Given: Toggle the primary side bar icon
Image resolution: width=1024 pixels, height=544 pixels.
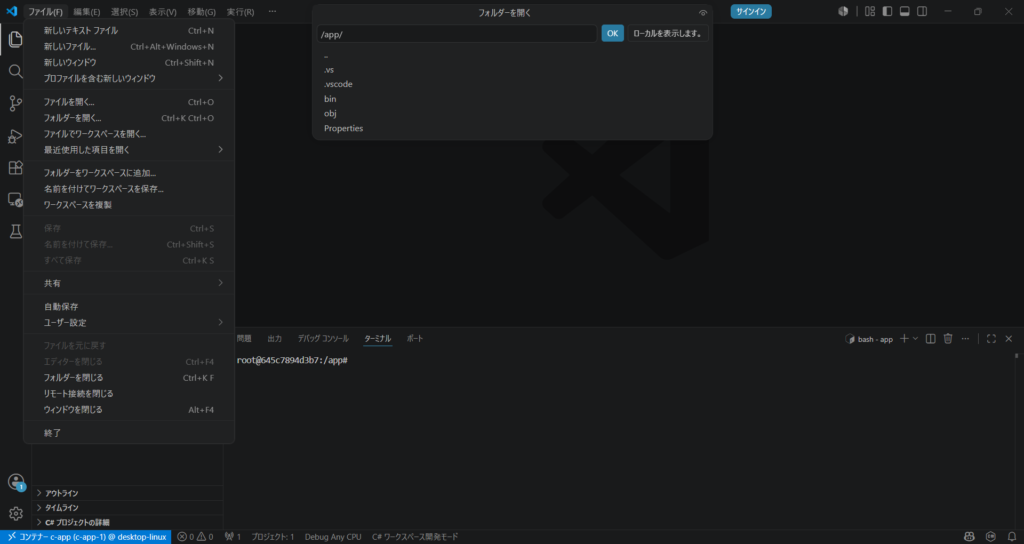Looking at the screenshot, I should coord(887,11).
